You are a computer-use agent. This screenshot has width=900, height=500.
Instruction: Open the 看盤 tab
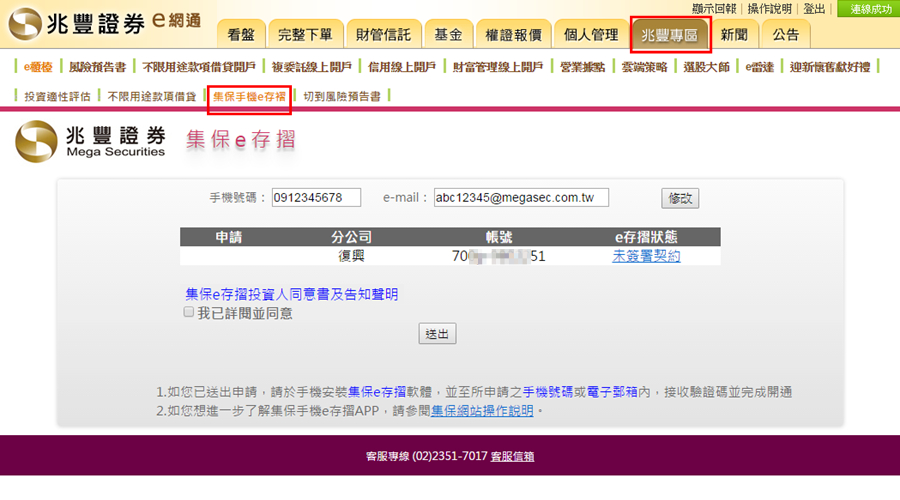[241, 34]
